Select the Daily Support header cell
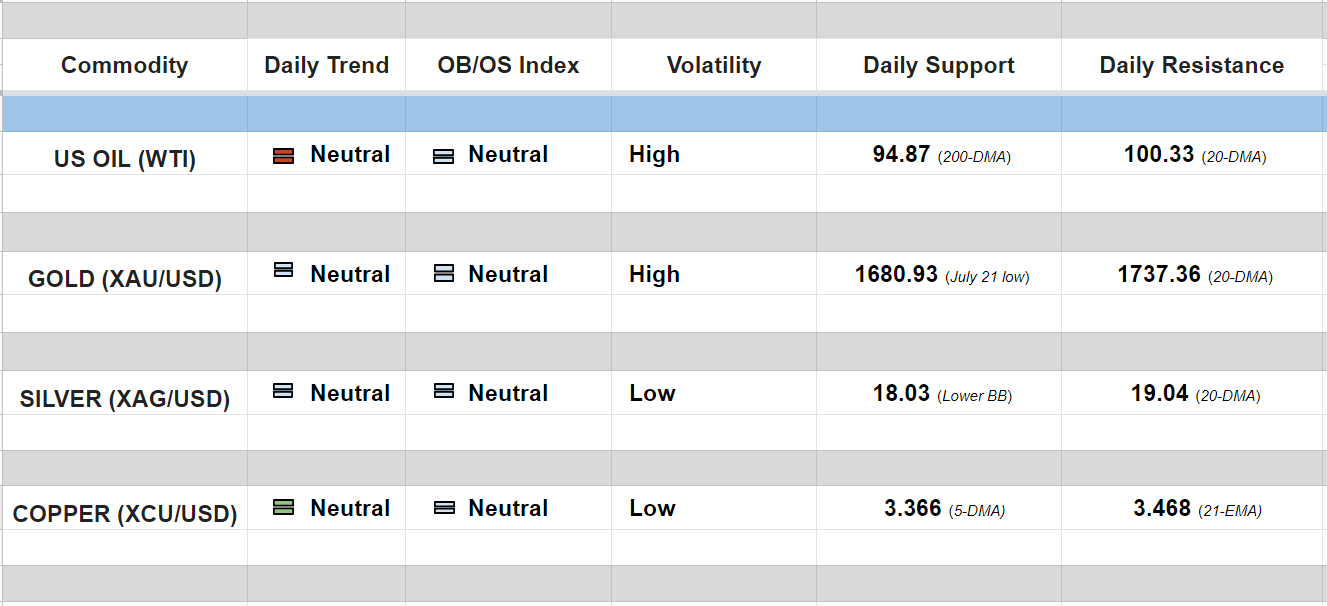The image size is (1327, 606). (938, 65)
